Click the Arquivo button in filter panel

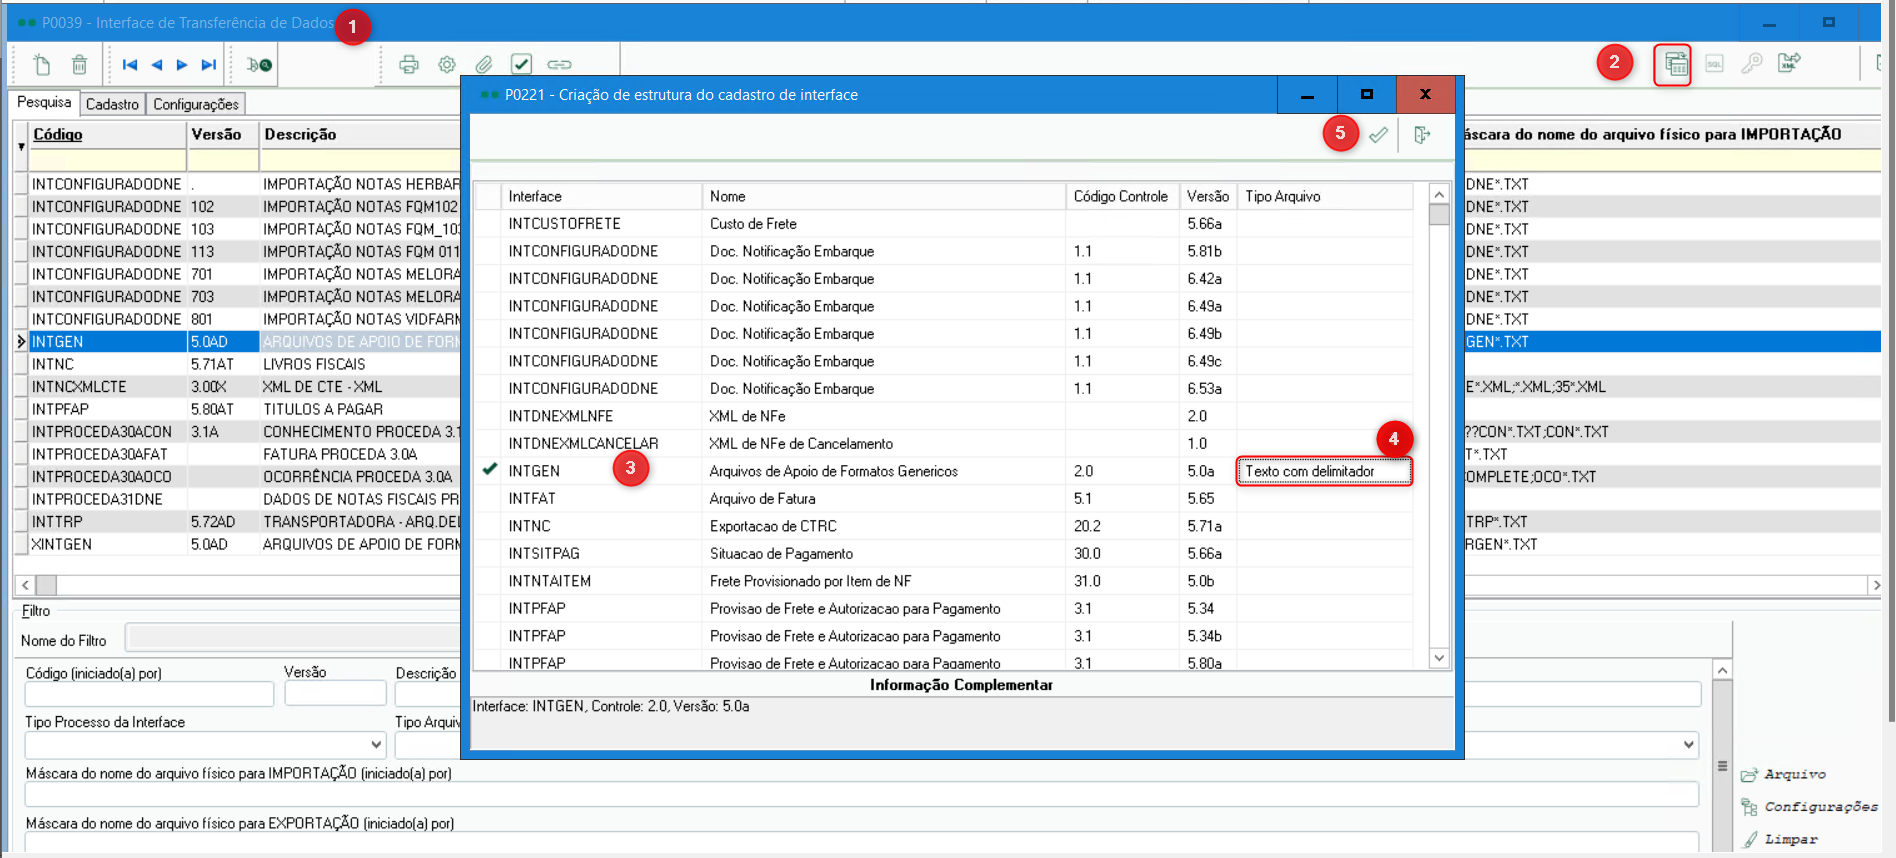[1783, 774]
